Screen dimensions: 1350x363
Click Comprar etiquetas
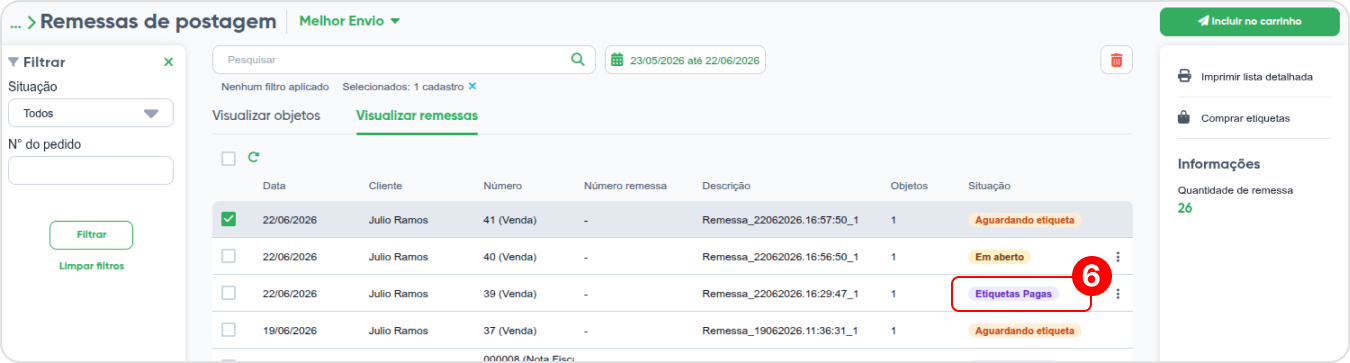[1245, 118]
